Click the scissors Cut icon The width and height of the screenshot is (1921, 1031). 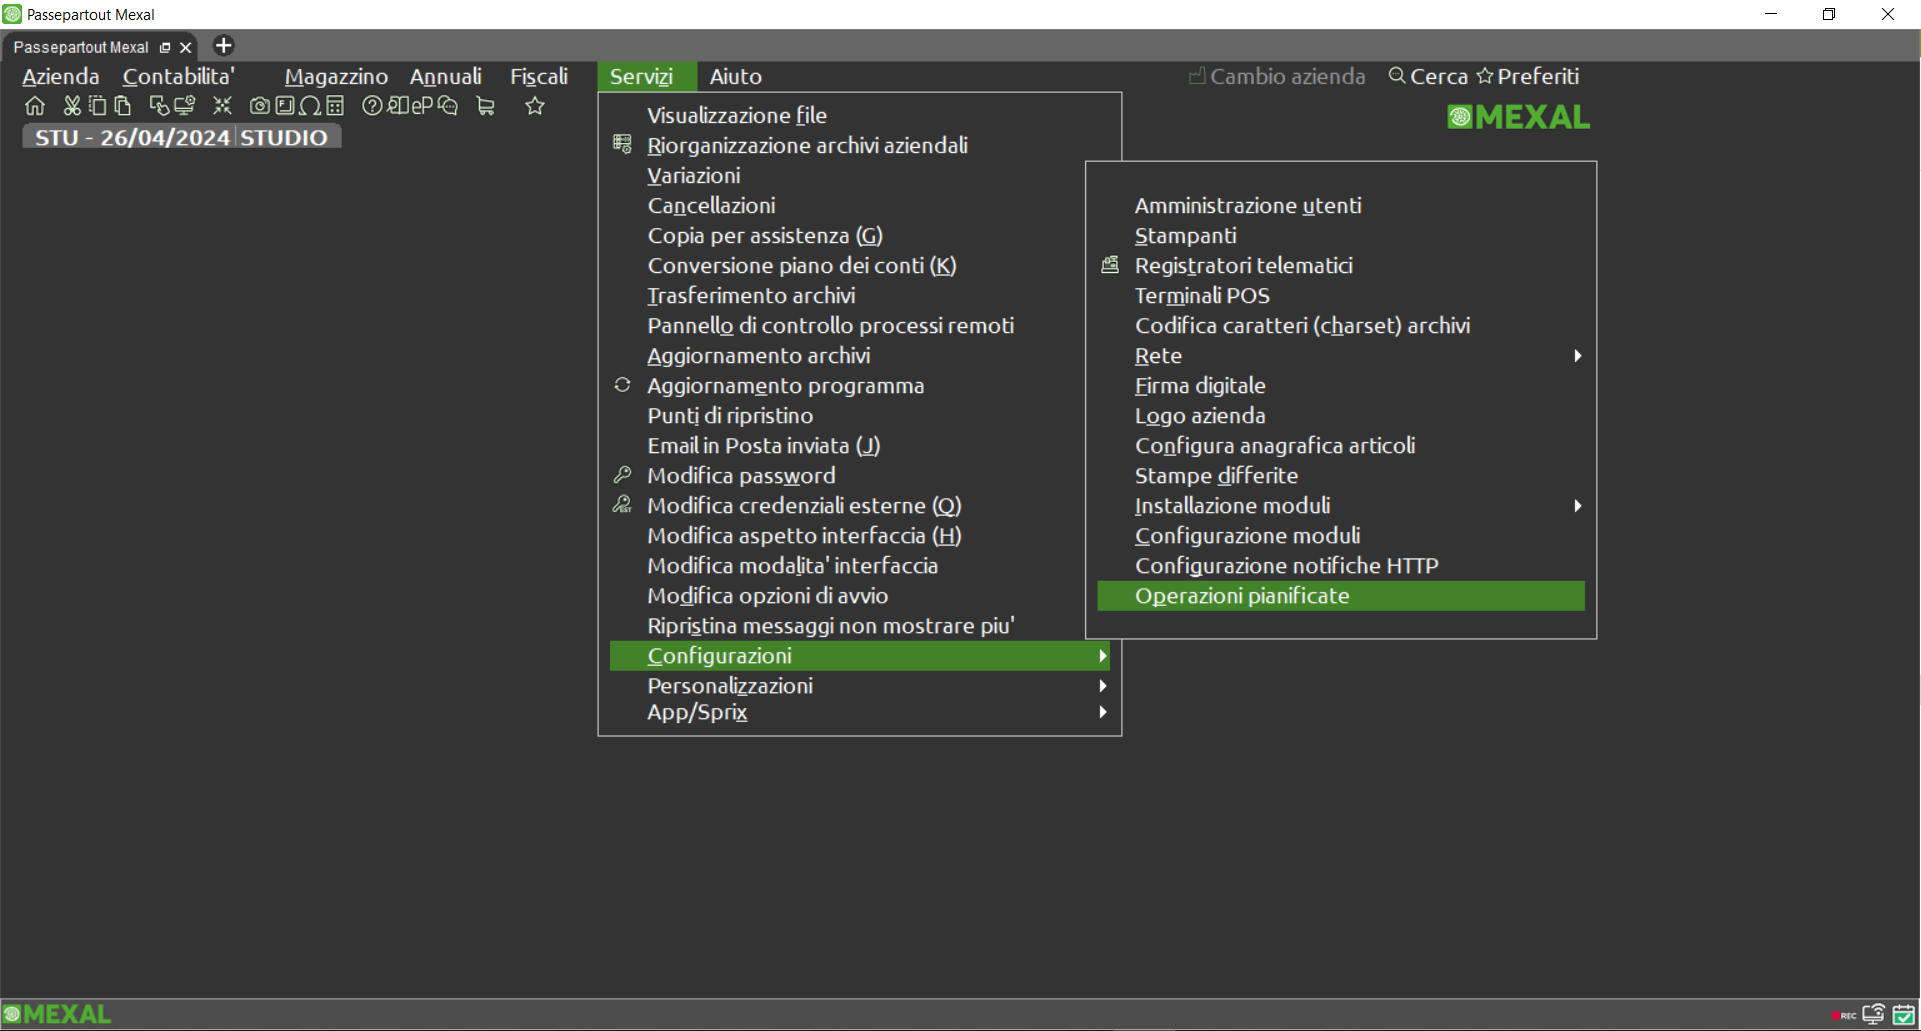[72, 106]
